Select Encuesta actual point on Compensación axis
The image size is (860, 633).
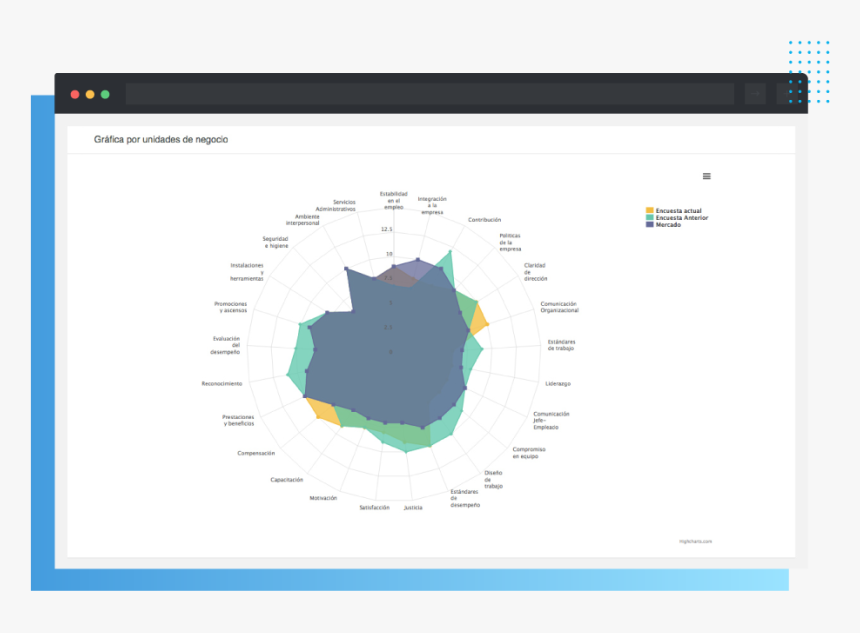point(318,417)
